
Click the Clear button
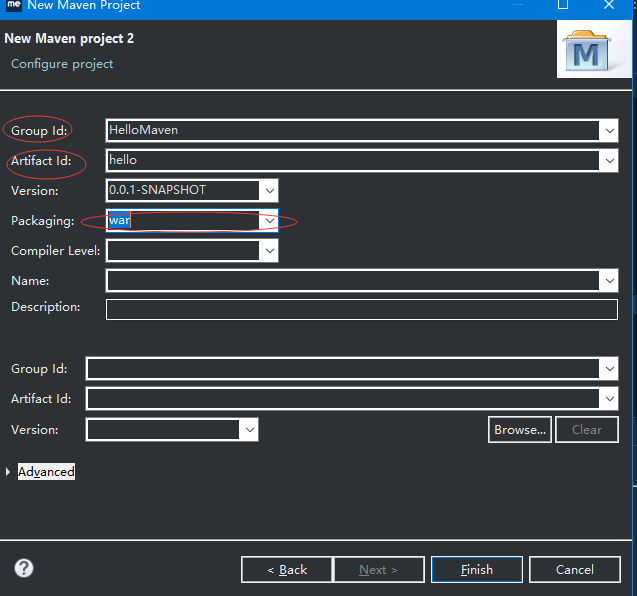587,429
